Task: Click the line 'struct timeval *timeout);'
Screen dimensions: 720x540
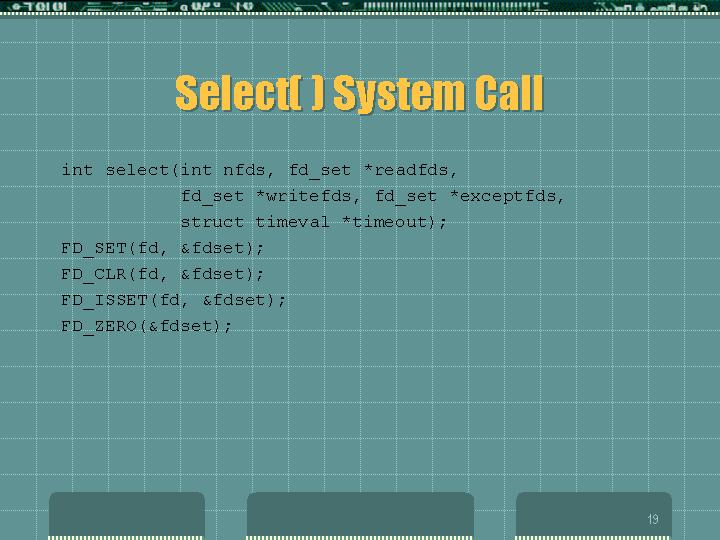Action: (x=314, y=222)
